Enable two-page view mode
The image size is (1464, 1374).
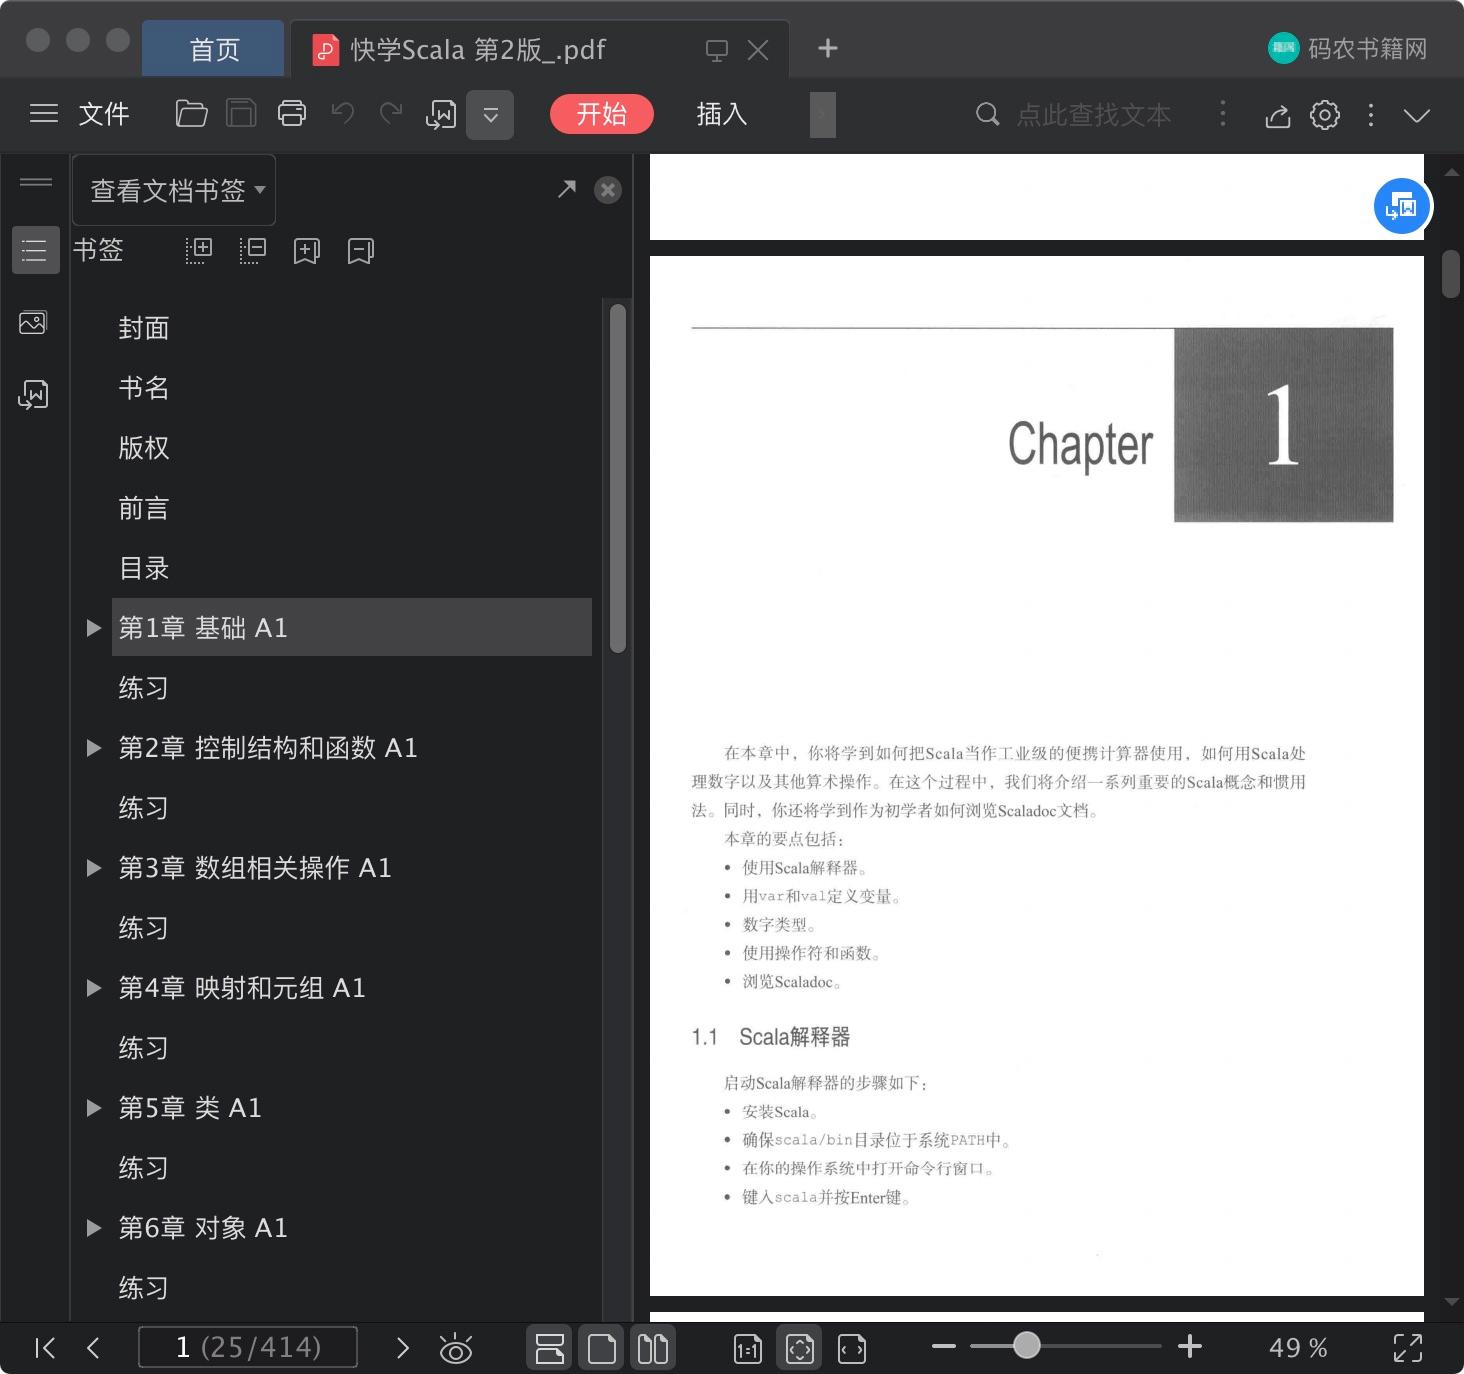pos(653,1348)
